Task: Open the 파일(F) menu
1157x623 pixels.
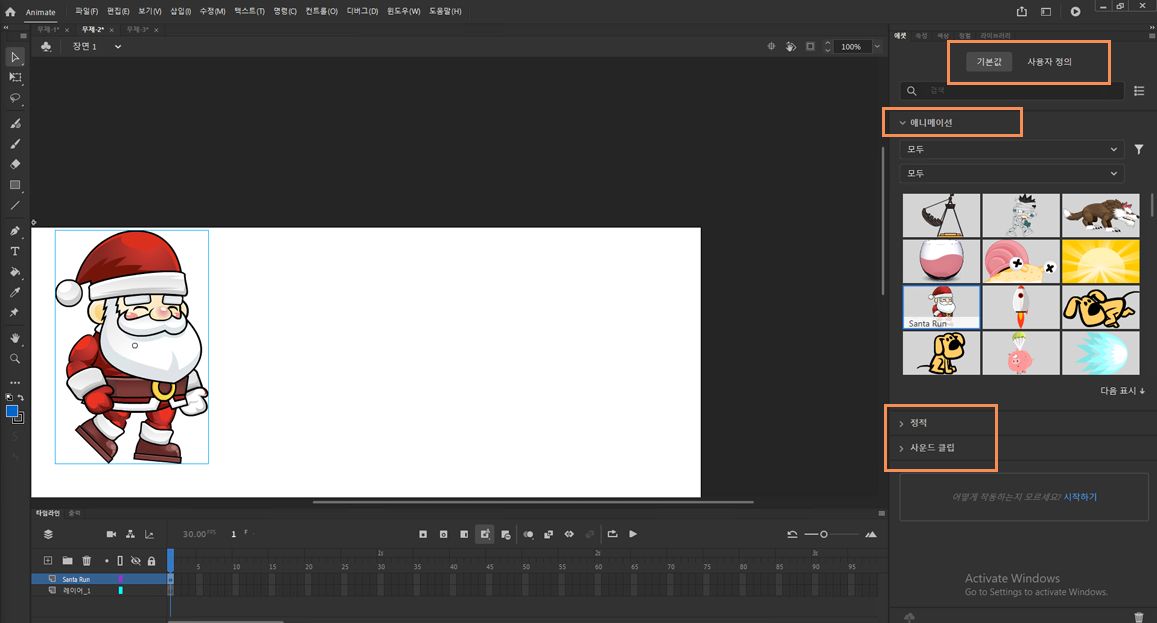Action: point(86,11)
